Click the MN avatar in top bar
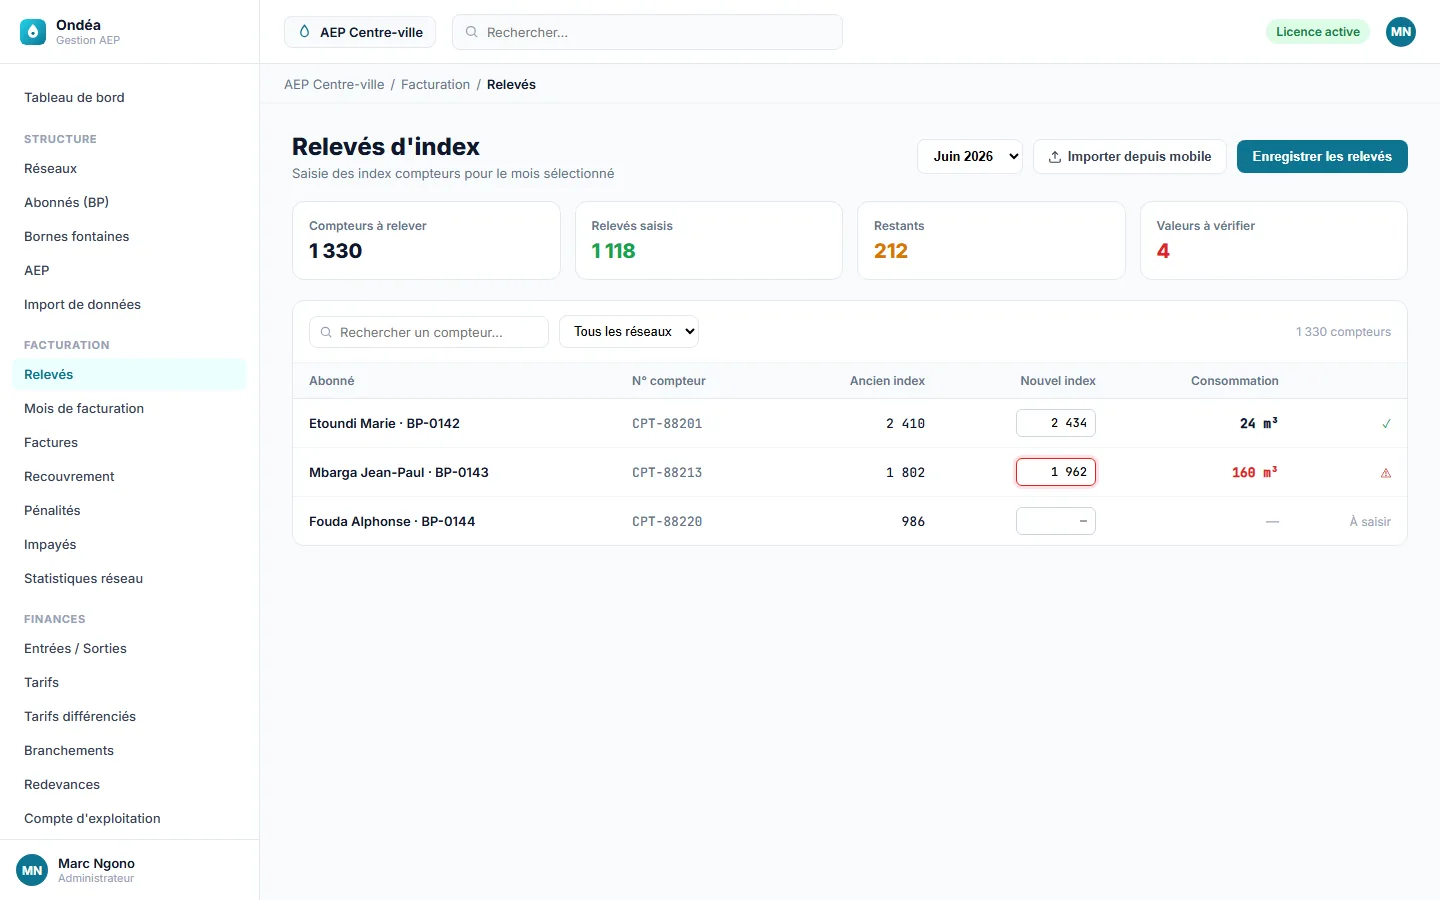The height and width of the screenshot is (900, 1440). [1401, 32]
